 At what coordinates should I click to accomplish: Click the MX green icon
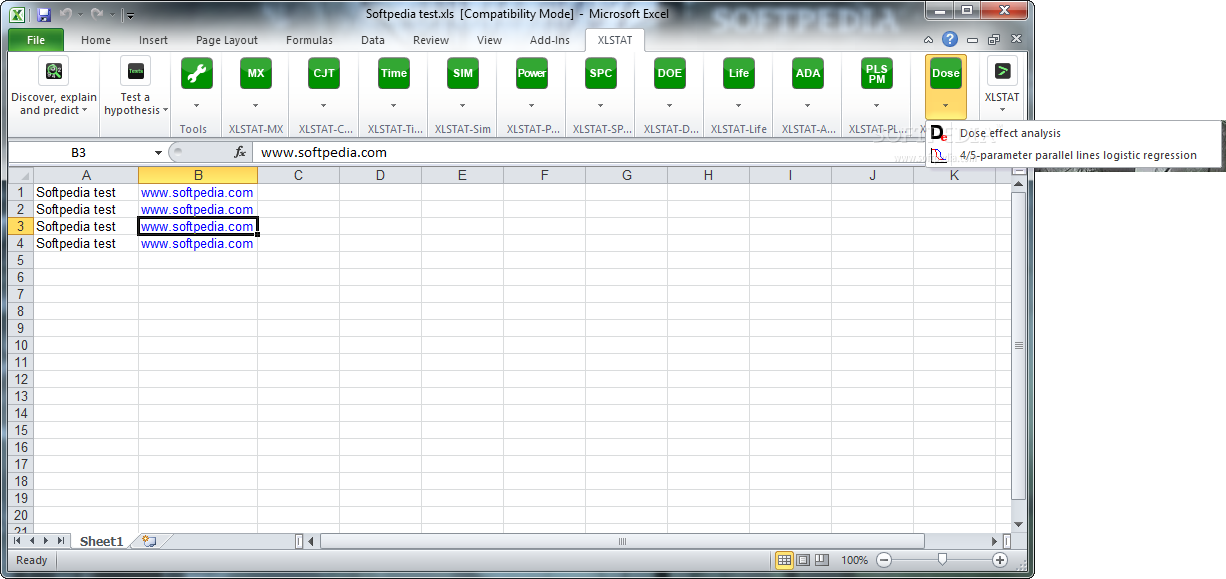[x=256, y=73]
